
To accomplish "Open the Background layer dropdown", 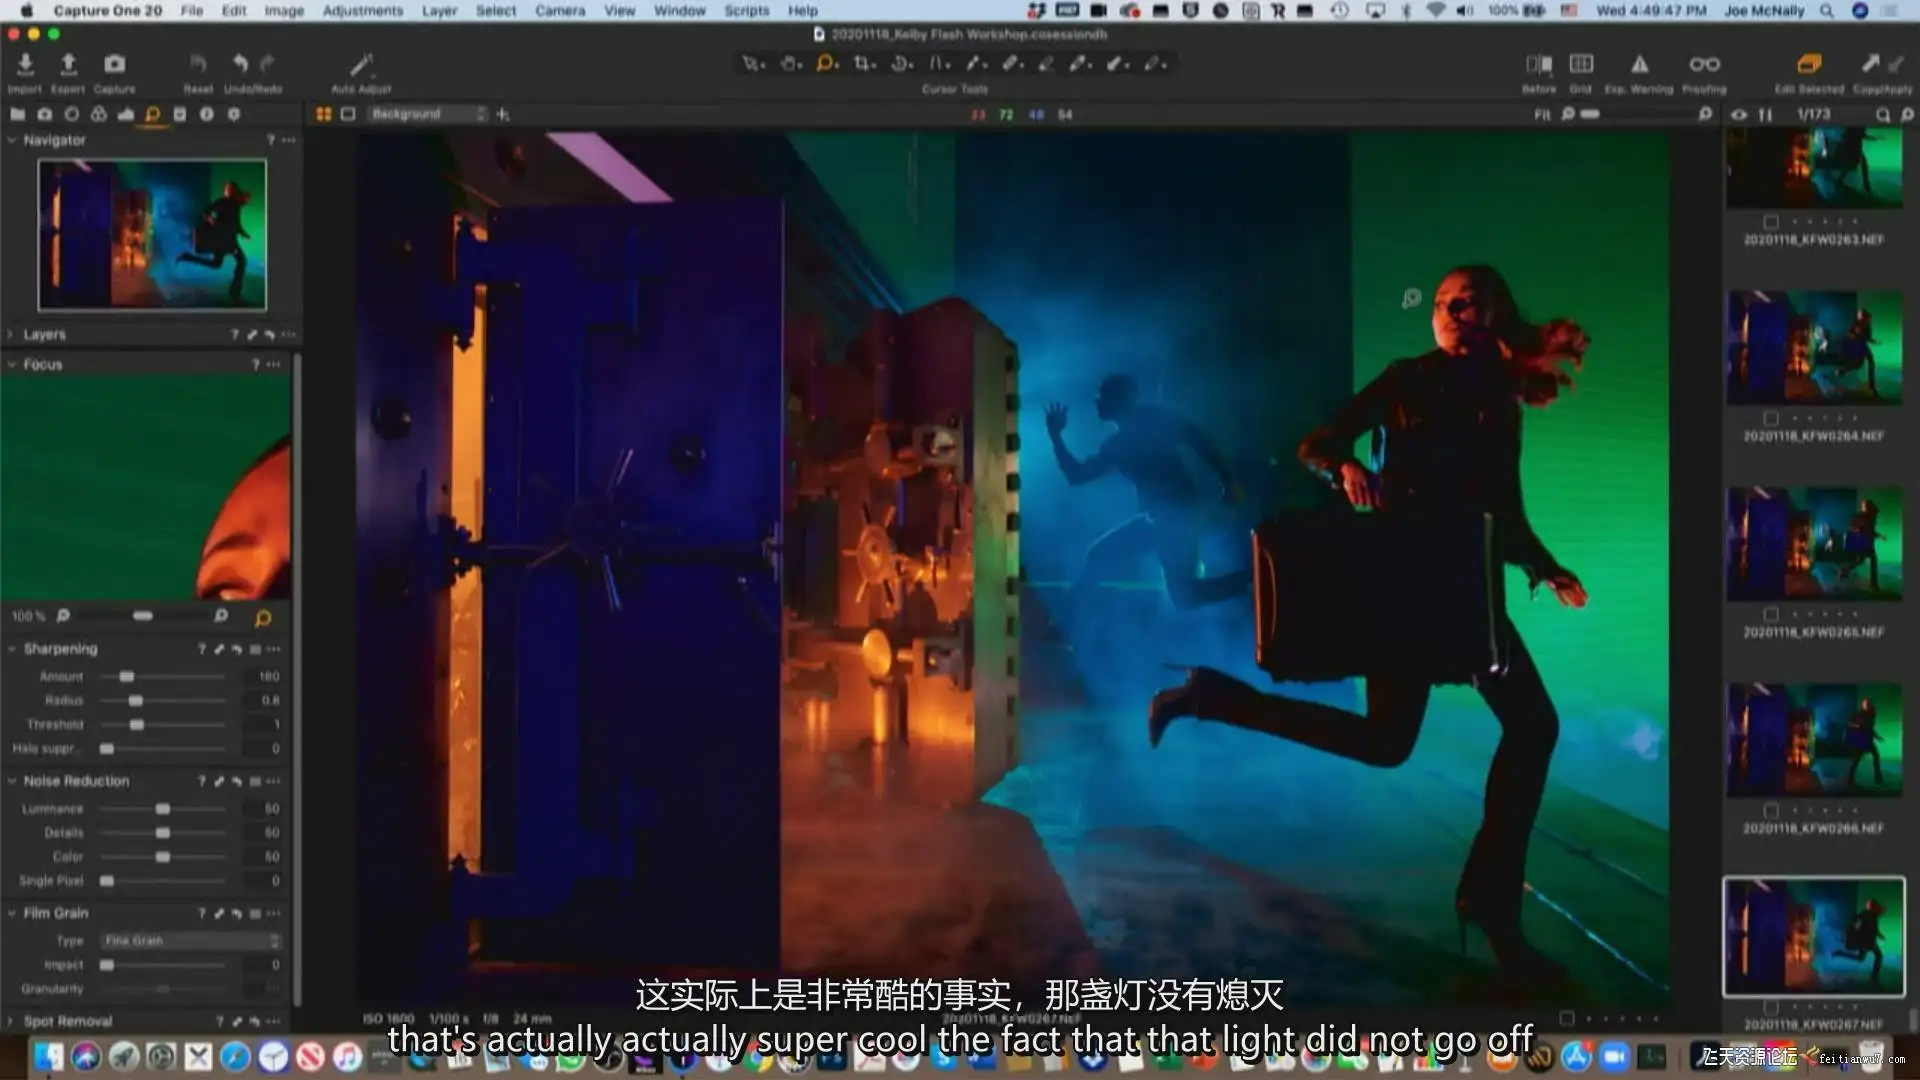I will [x=428, y=114].
